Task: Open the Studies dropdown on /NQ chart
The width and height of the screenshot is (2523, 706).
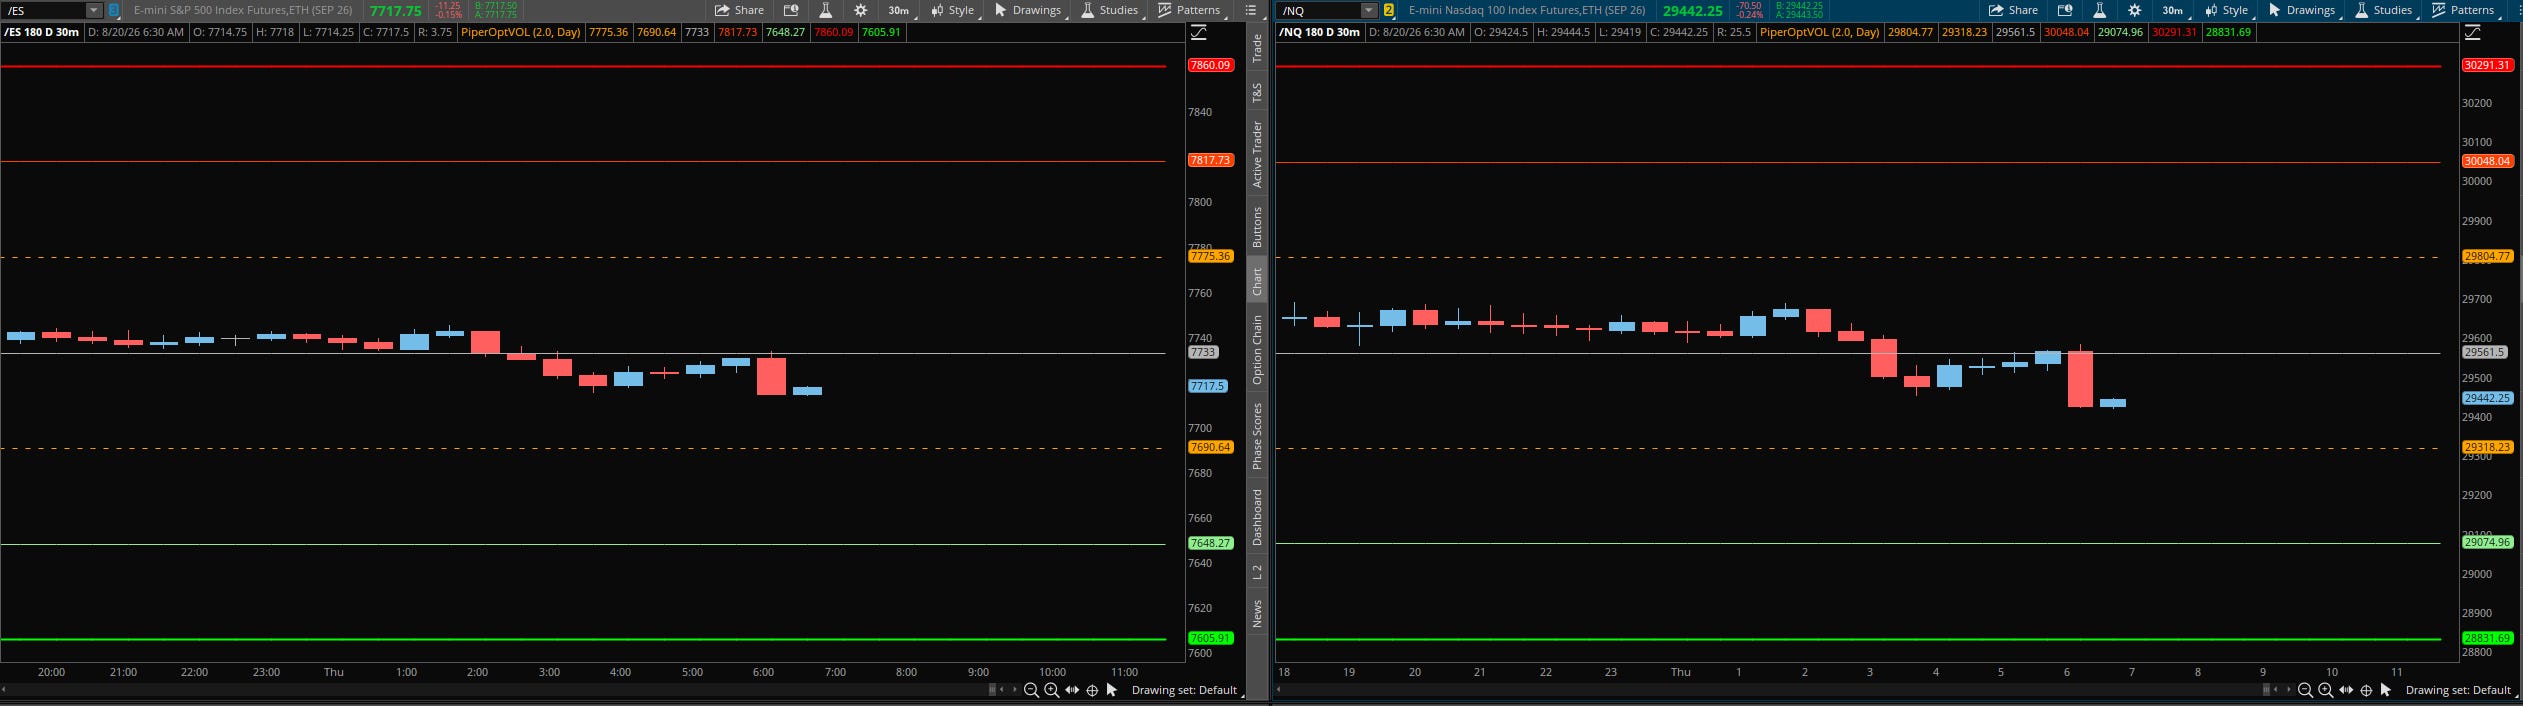Action: (x=2384, y=10)
